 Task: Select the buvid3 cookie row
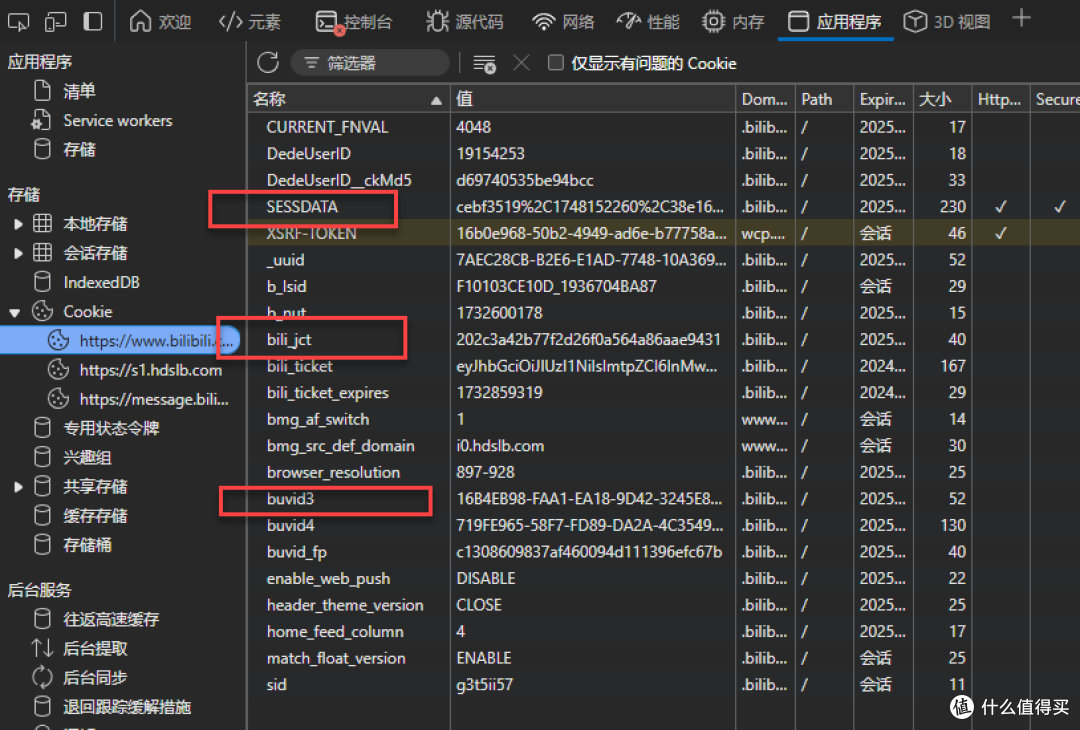pyautogui.click(x=664, y=499)
